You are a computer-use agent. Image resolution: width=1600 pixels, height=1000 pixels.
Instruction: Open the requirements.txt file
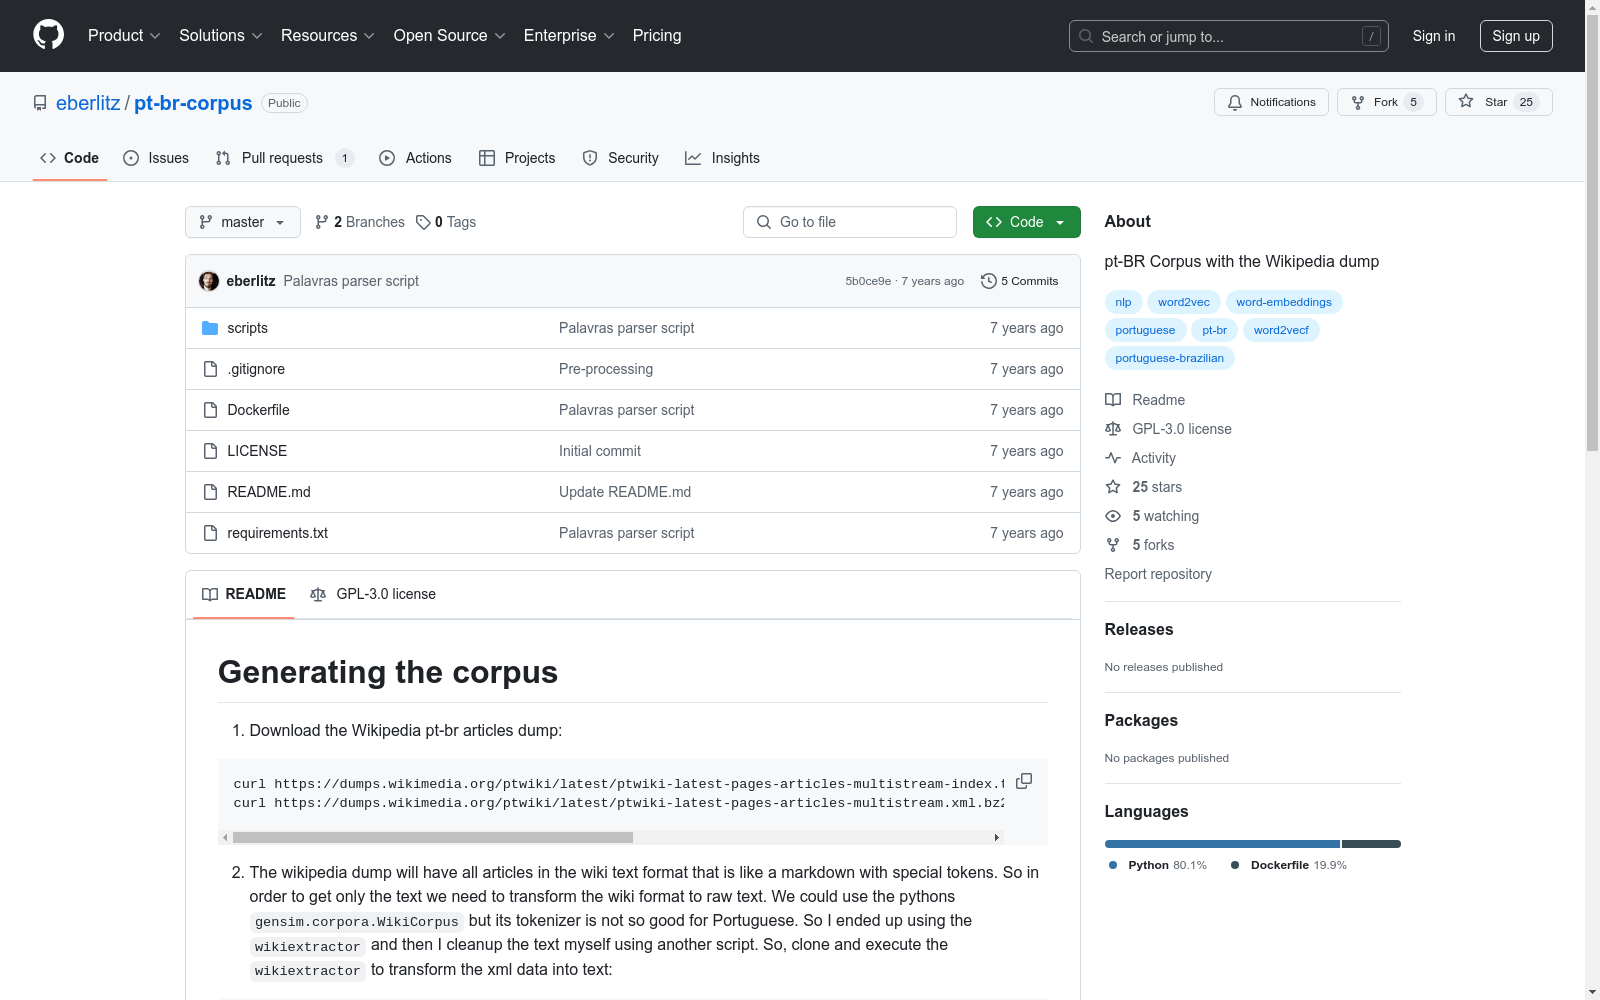tap(277, 533)
